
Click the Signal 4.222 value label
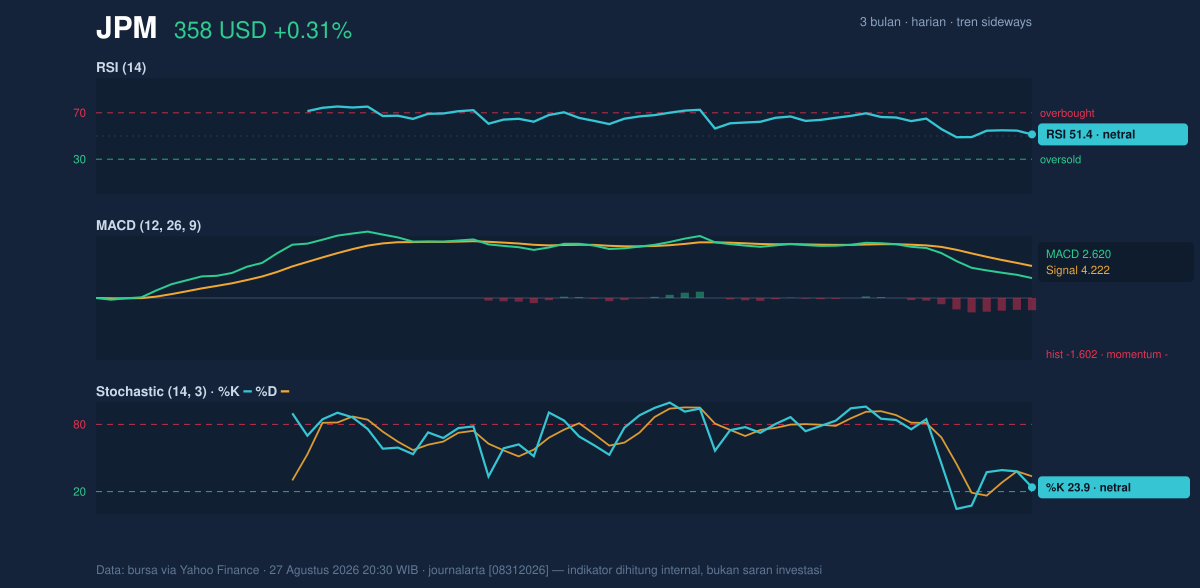tap(1078, 270)
